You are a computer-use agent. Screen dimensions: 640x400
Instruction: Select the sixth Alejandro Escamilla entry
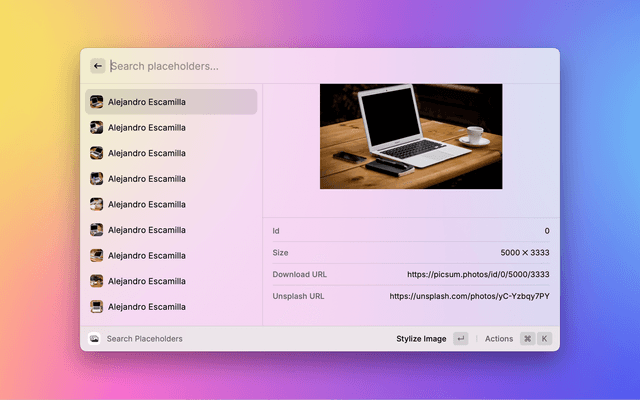click(x=147, y=230)
